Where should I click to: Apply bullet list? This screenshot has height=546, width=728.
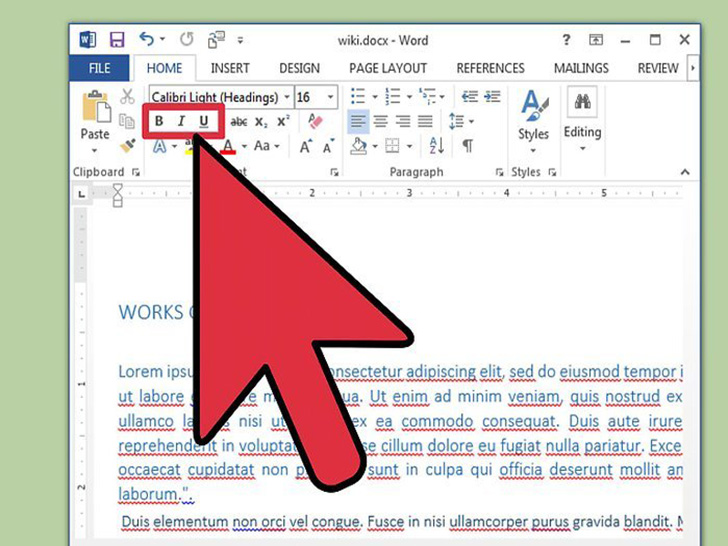(358, 96)
